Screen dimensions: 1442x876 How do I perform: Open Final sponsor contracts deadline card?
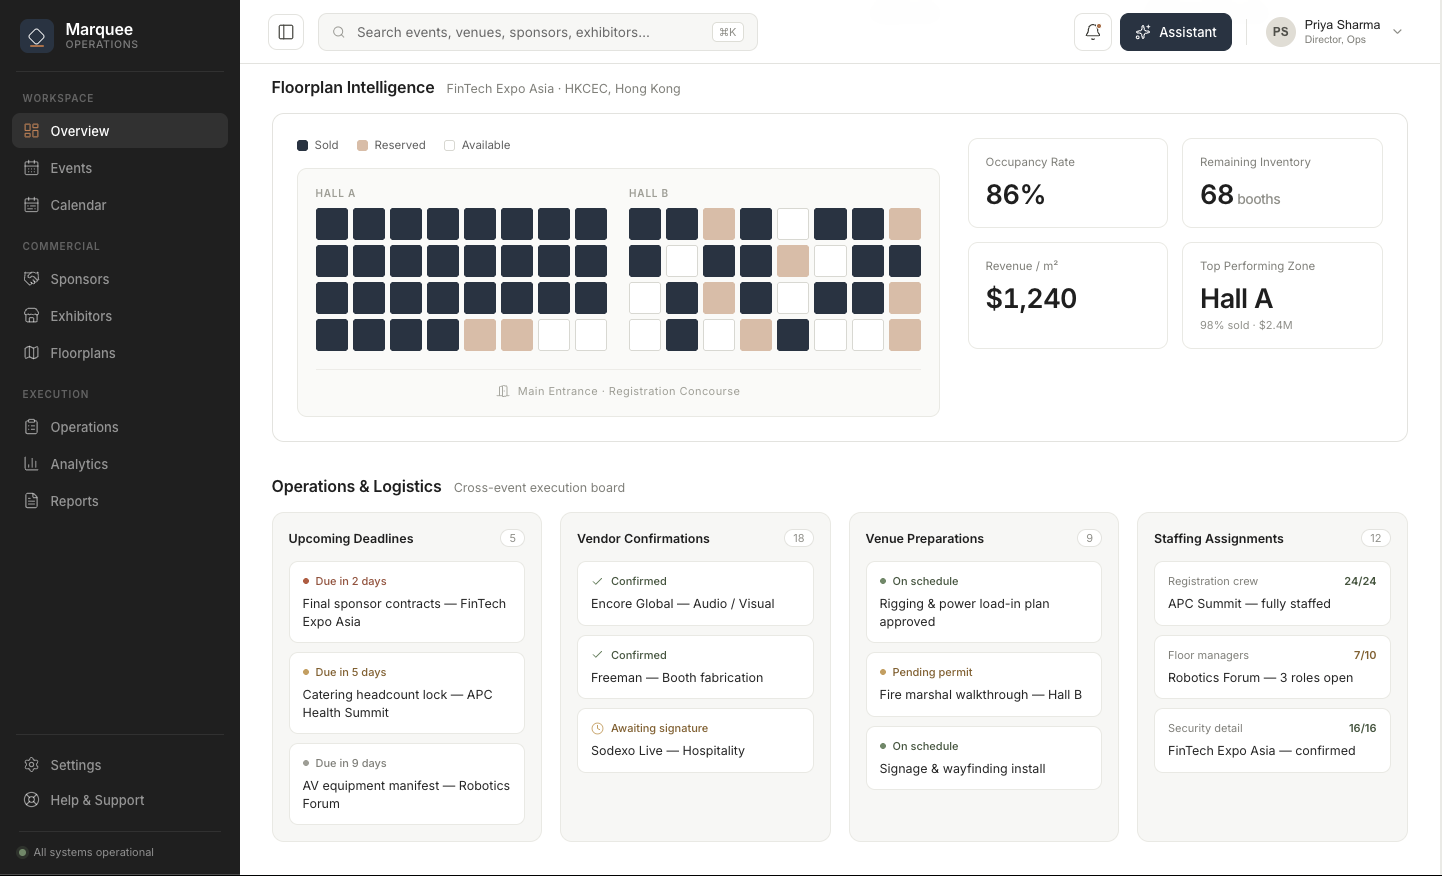(x=407, y=602)
